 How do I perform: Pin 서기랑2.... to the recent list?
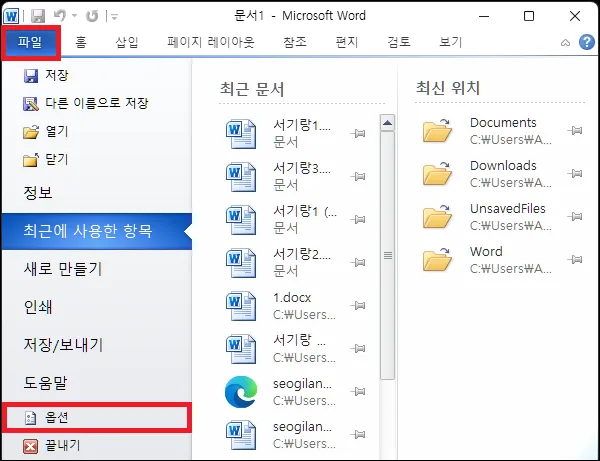pos(358,262)
